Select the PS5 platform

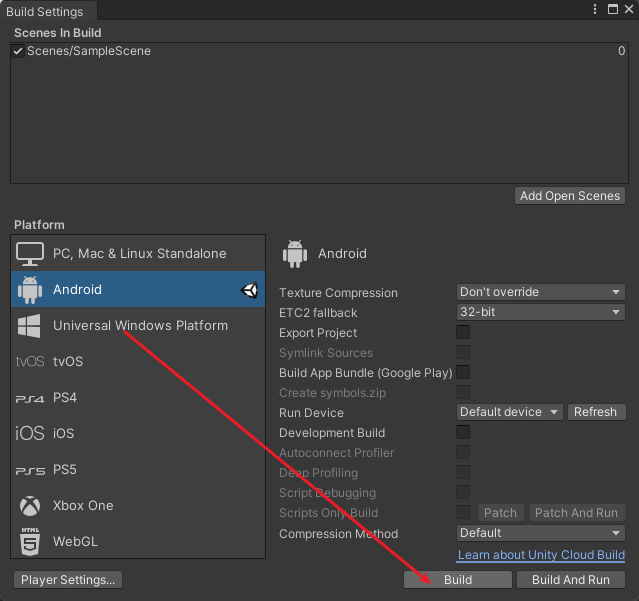coord(138,469)
